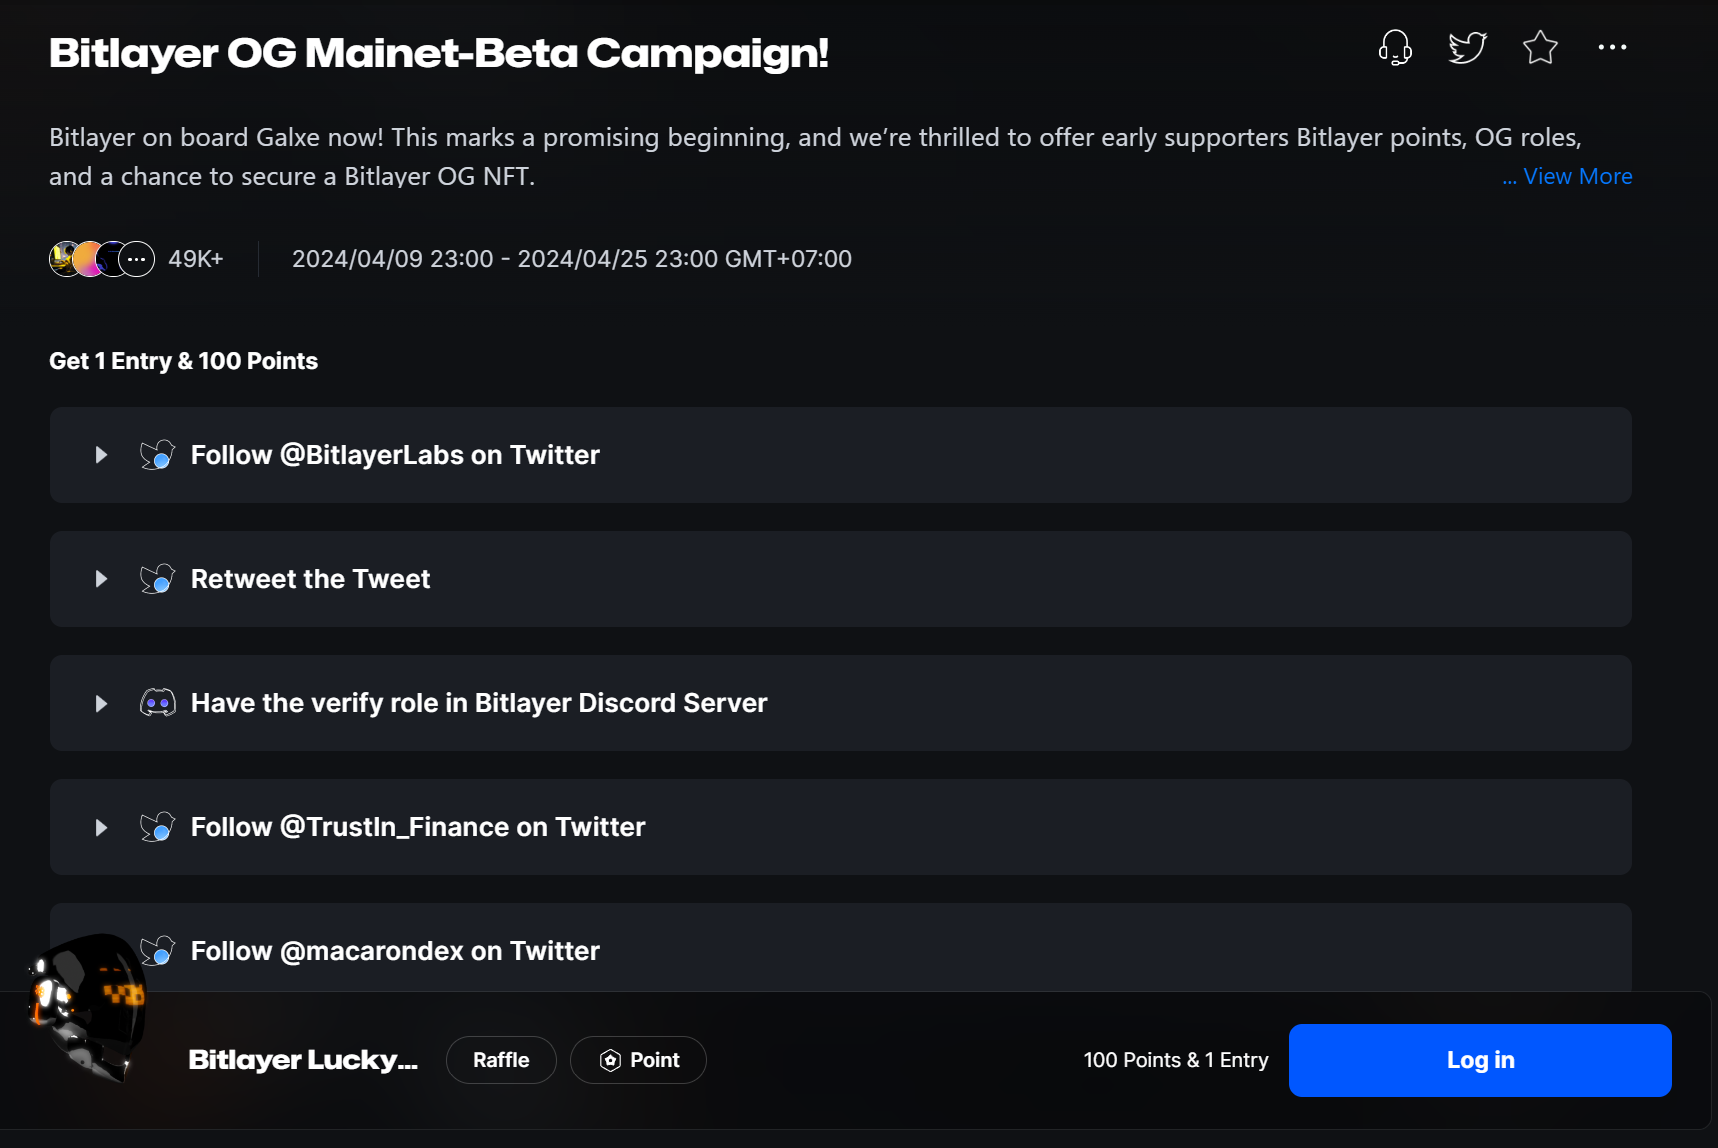The width and height of the screenshot is (1718, 1148).
Task: Open the three-dot more options menu
Action: click(x=1612, y=47)
